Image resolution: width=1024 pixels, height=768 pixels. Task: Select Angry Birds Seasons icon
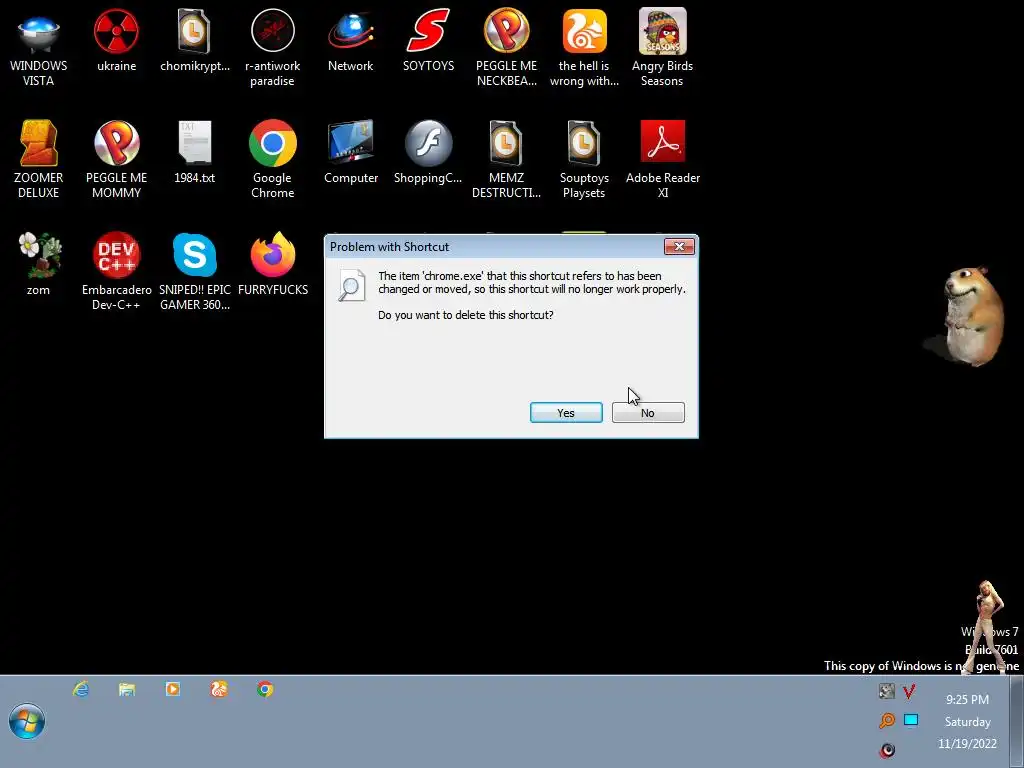click(662, 47)
